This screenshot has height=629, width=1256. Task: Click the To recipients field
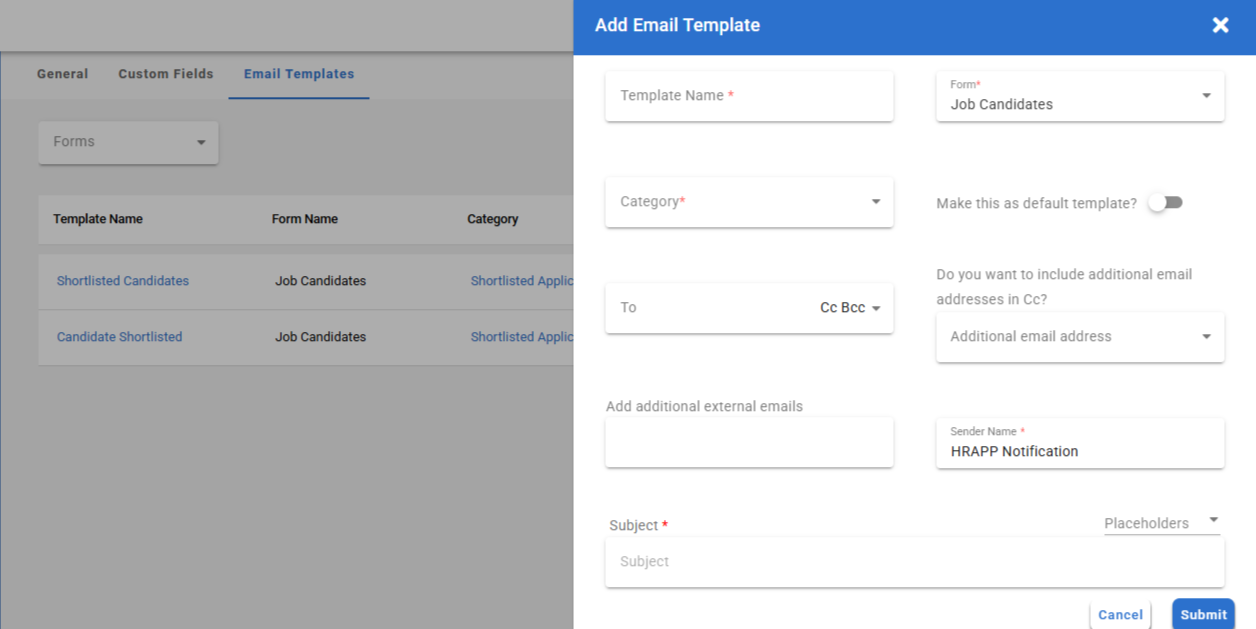point(708,308)
